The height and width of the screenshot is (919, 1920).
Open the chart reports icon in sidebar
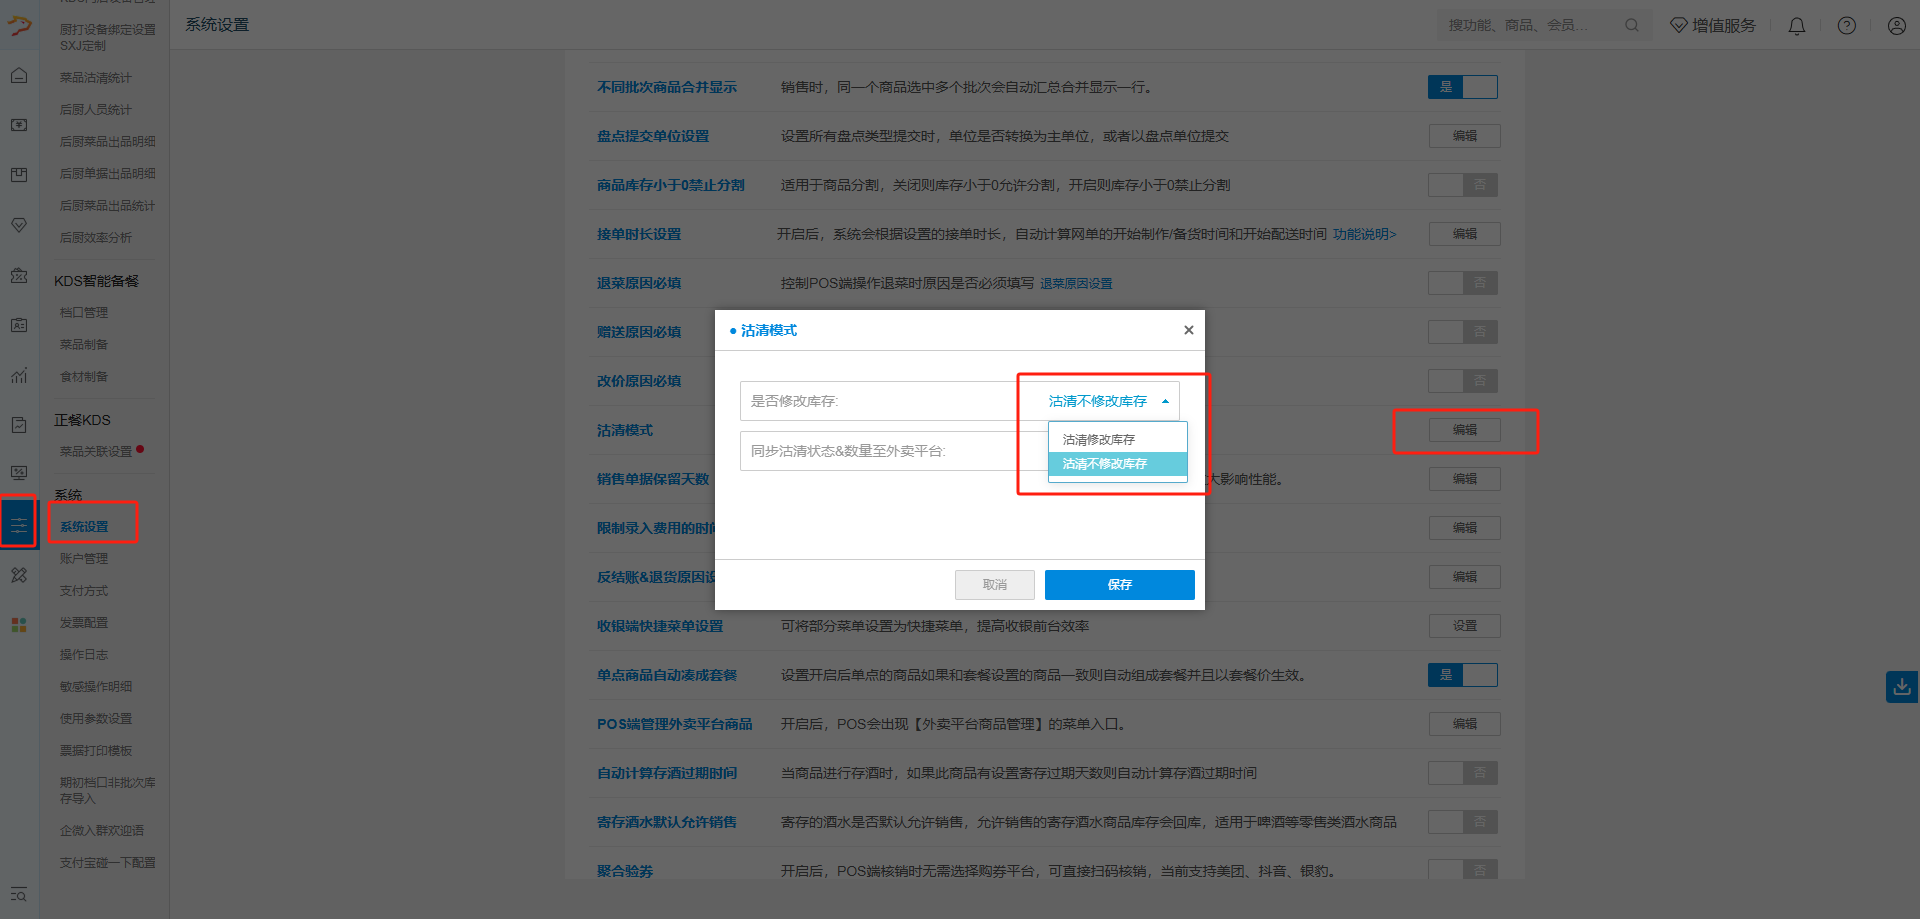pos(19,375)
